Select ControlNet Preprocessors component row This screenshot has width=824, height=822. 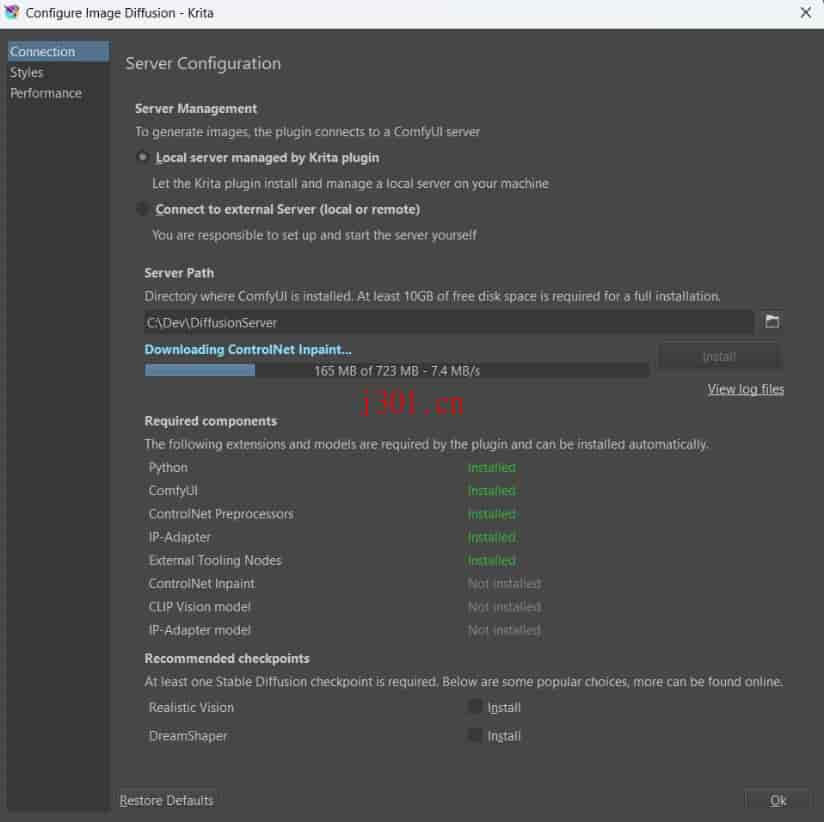tap(332, 513)
